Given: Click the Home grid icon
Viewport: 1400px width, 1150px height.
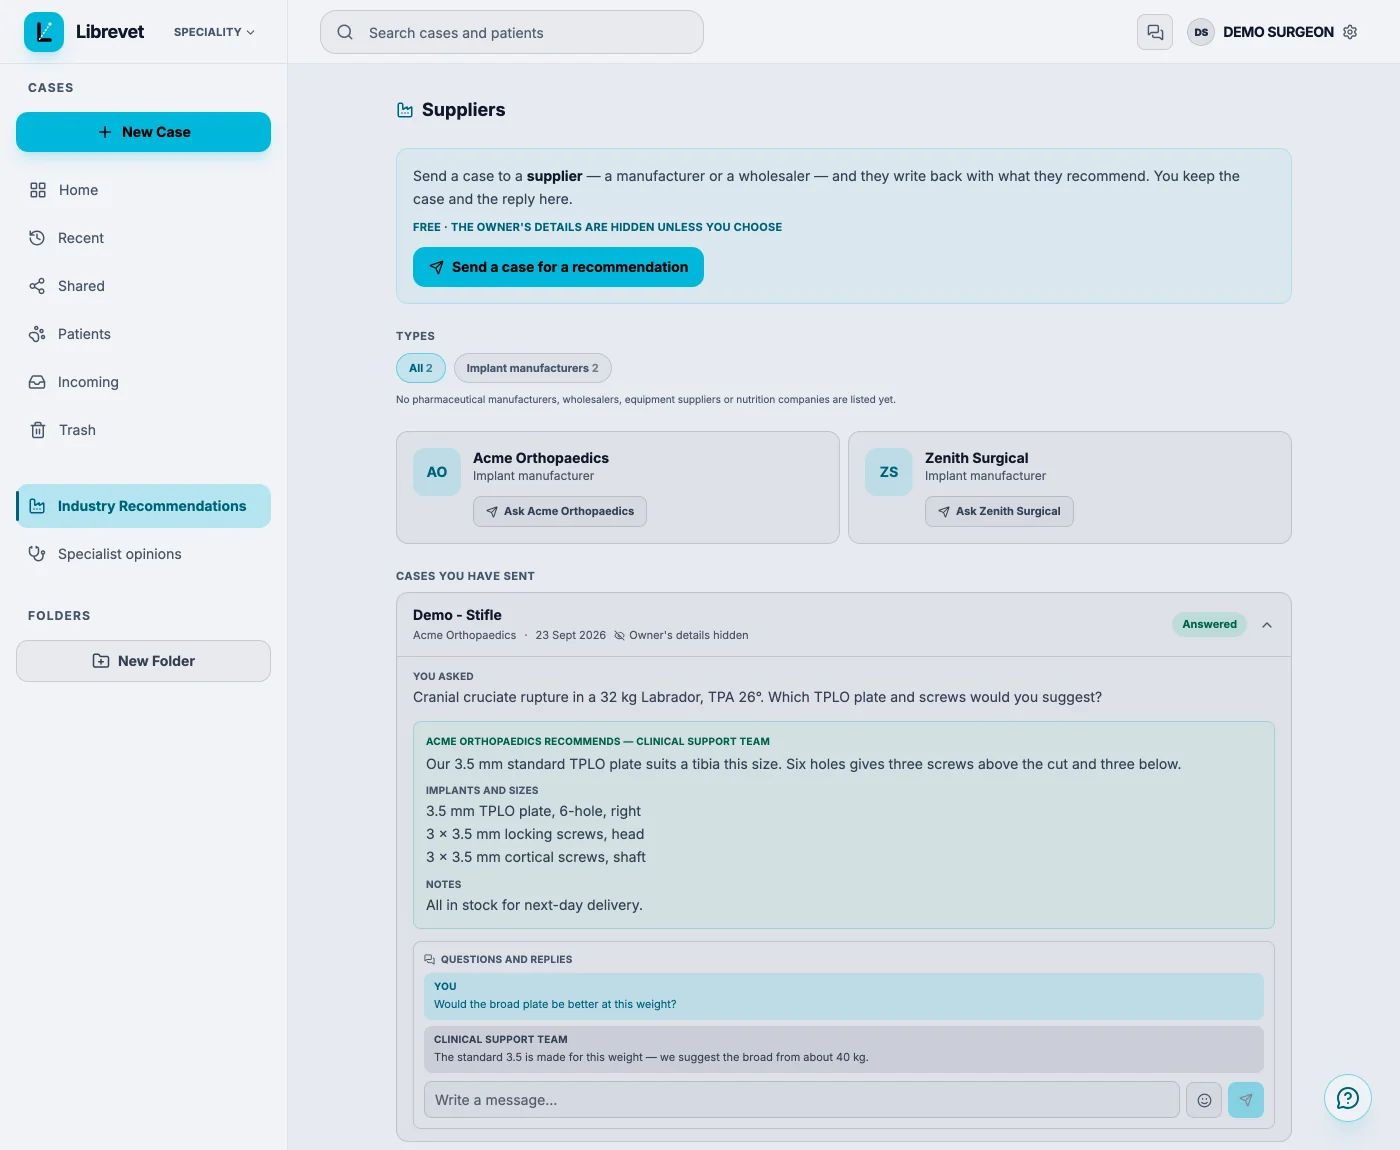Looking at the screenshot, I should point(38,190).
